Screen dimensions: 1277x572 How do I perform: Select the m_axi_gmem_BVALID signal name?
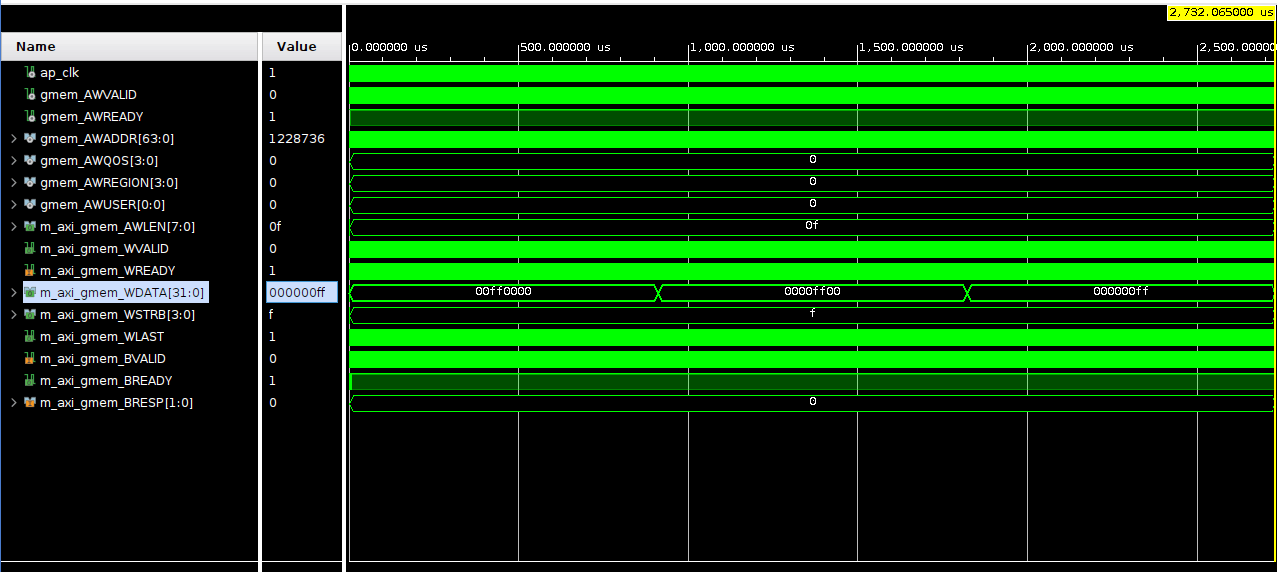coord(103,359)
